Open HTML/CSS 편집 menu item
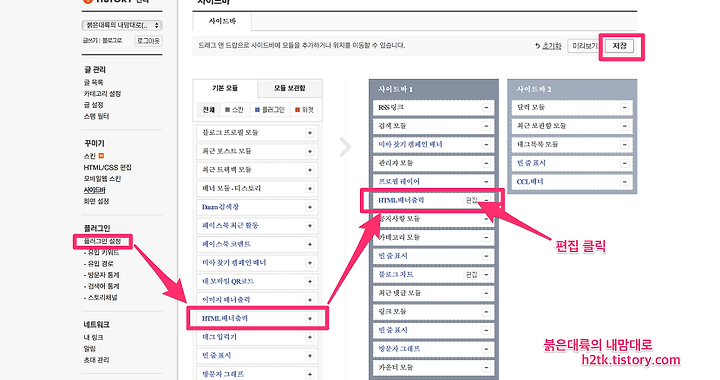The width and height of the screenshot is (720, 380). (x=107, y=168)
